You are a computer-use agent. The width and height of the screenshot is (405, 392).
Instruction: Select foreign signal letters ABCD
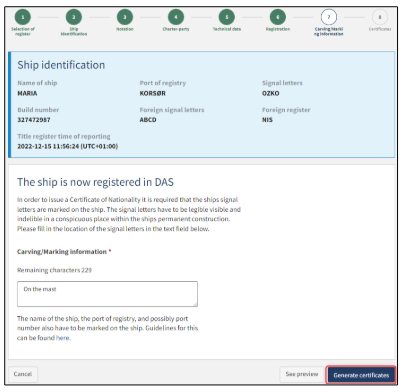[x=148, y=120]
